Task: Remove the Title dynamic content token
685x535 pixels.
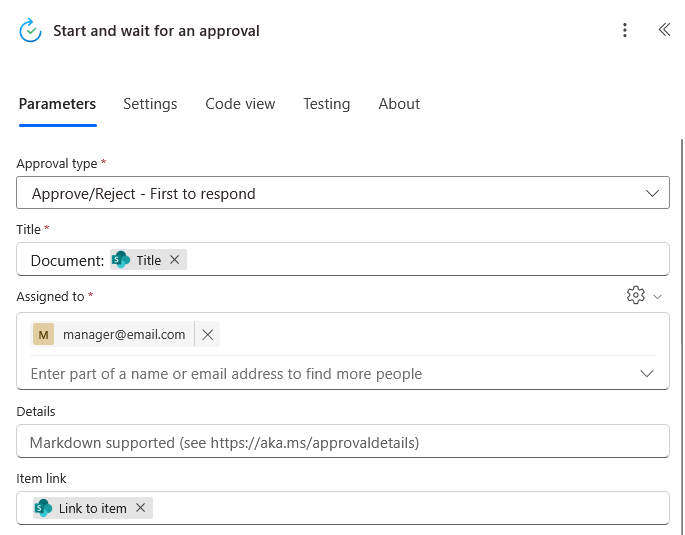Action: 175,259
